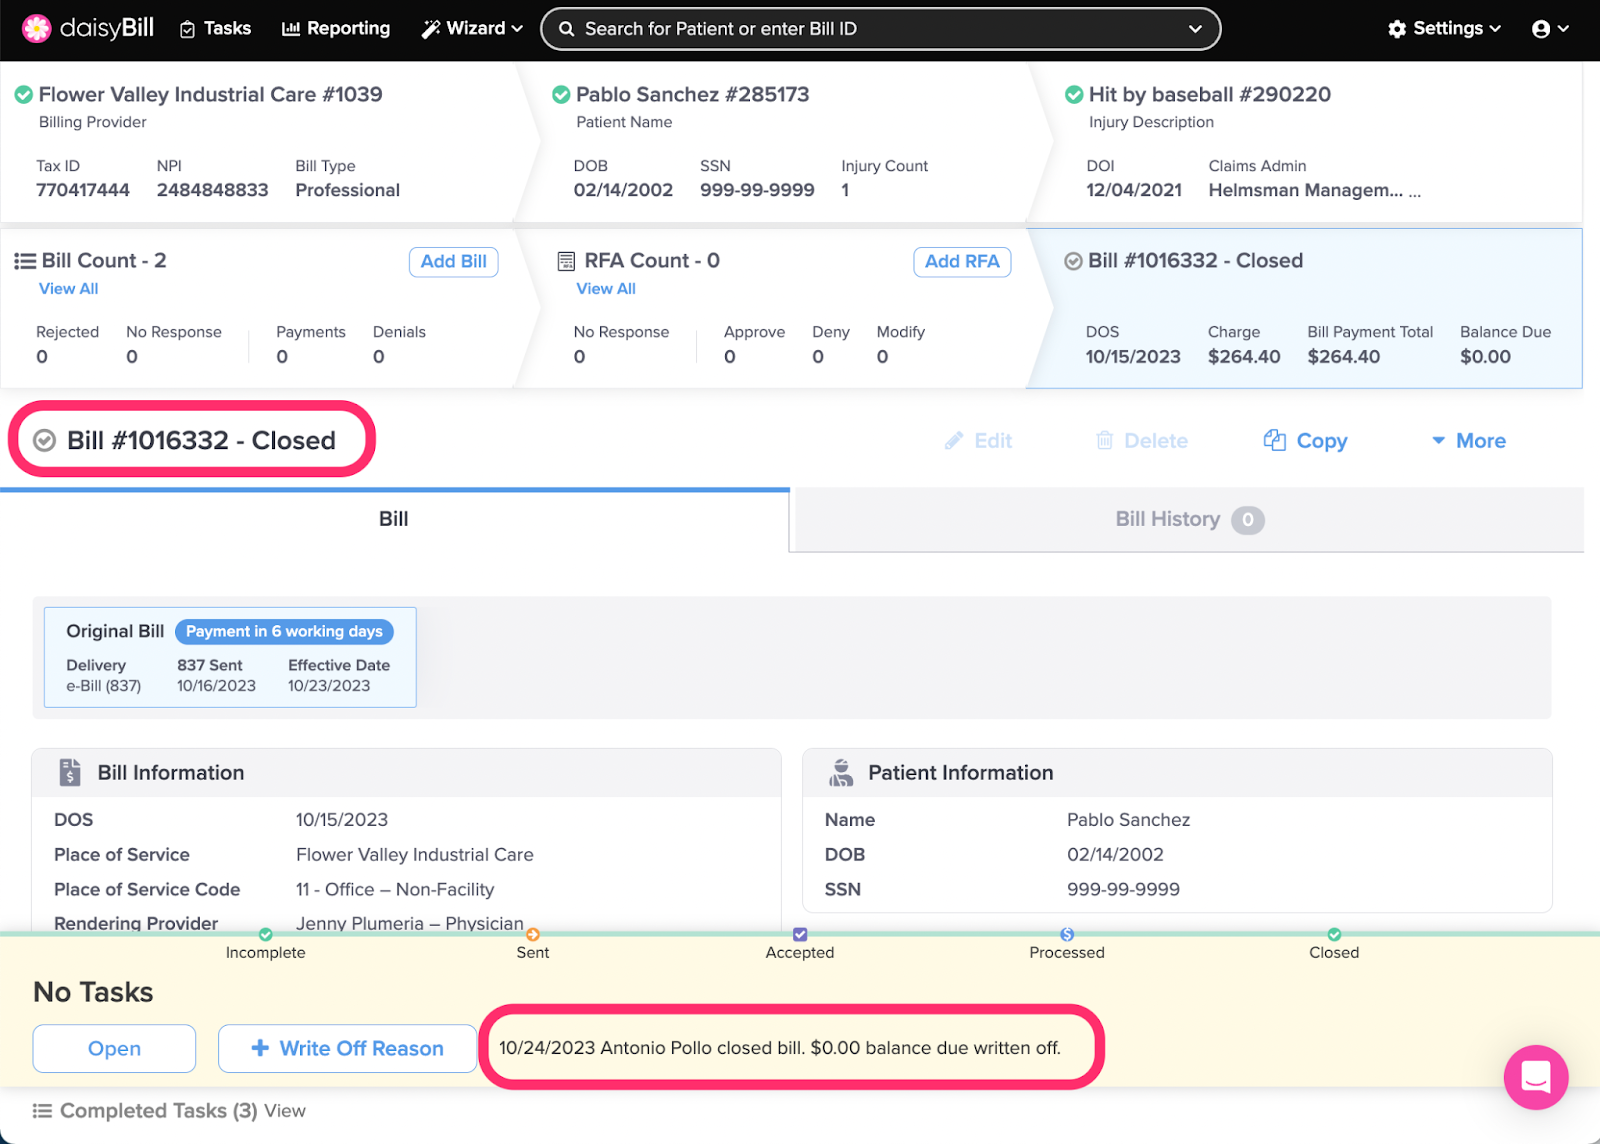
Task: Click the Incomplete status marker
Action: tap(265, 934)
